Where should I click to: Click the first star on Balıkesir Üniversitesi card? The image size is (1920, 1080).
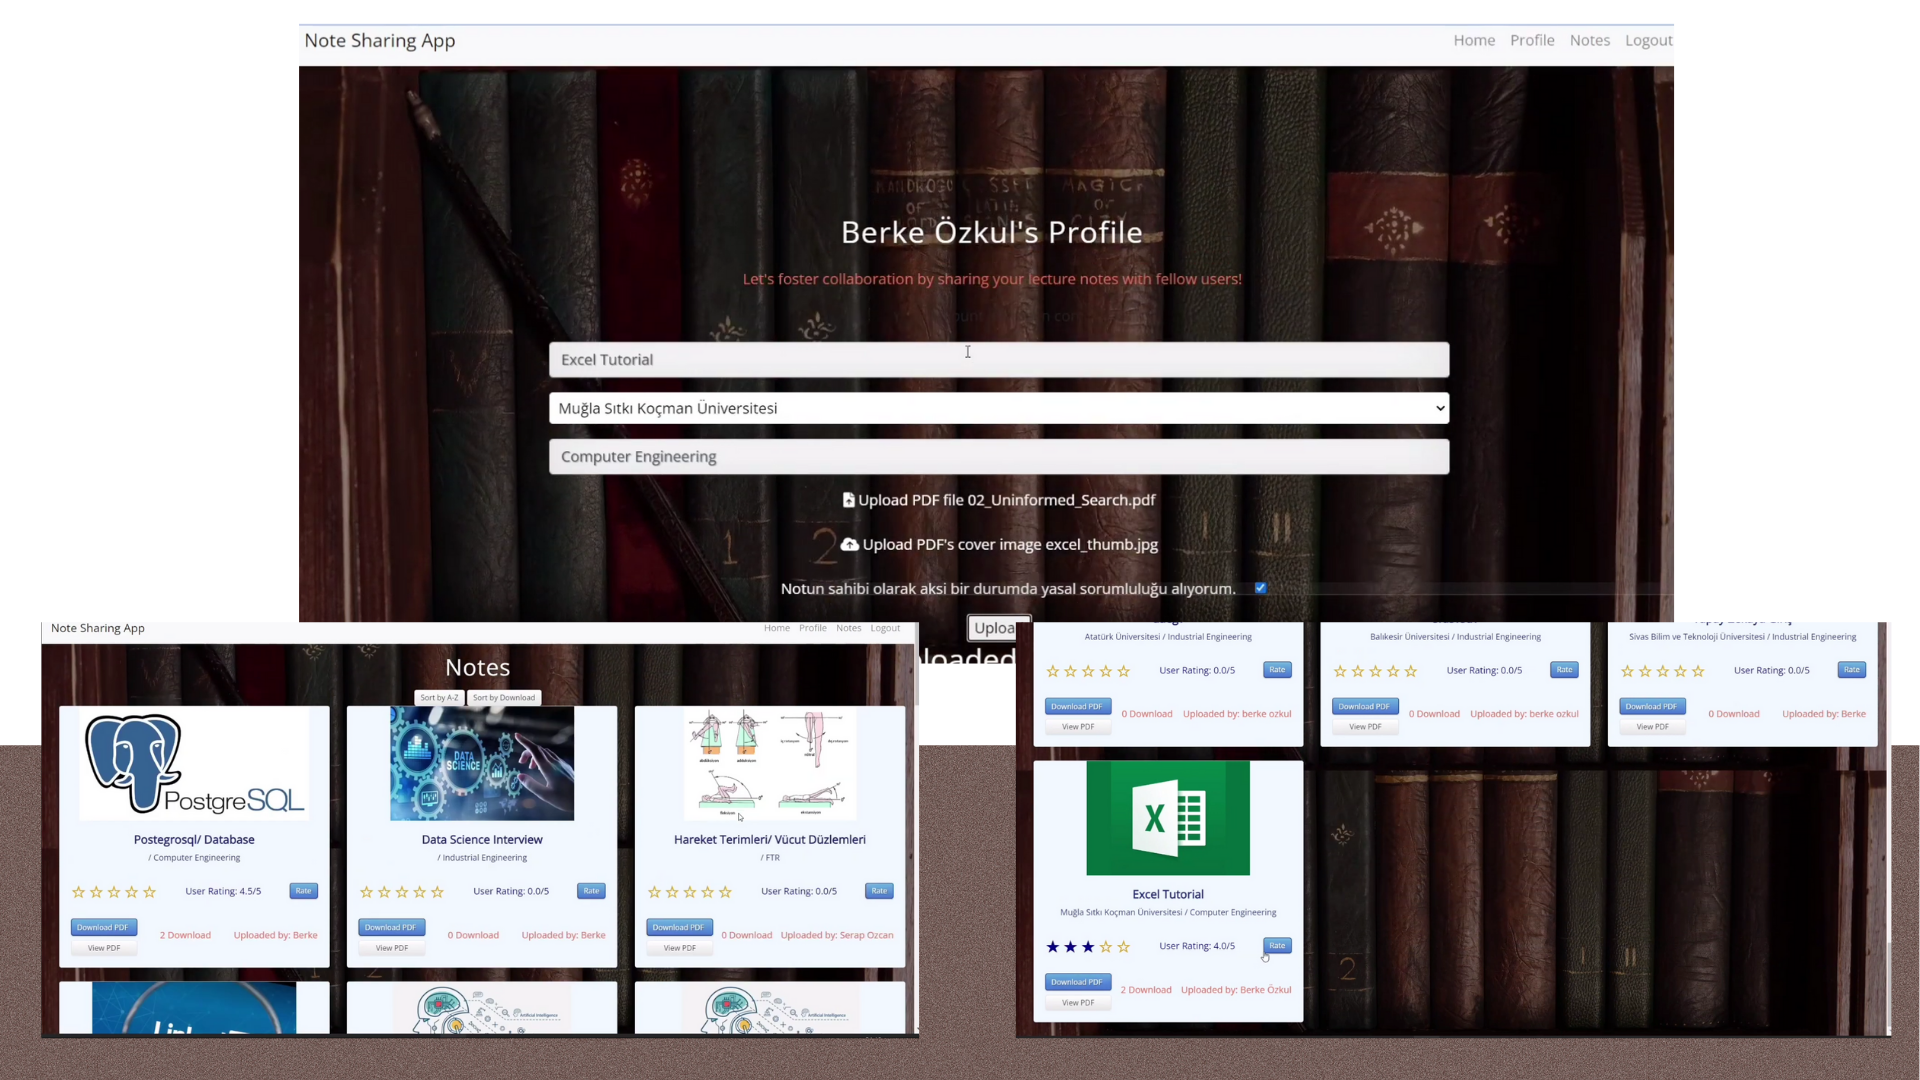[1340, 671]
